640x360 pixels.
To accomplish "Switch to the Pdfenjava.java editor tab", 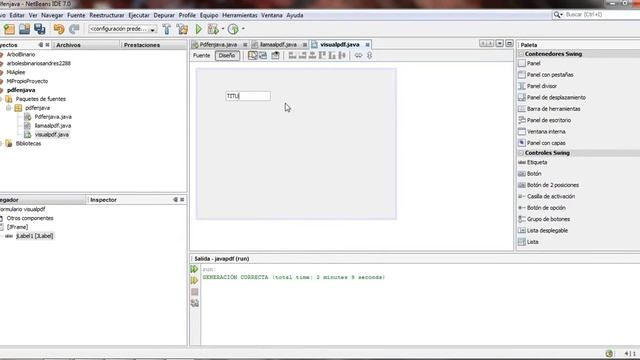I will point(218,44).
